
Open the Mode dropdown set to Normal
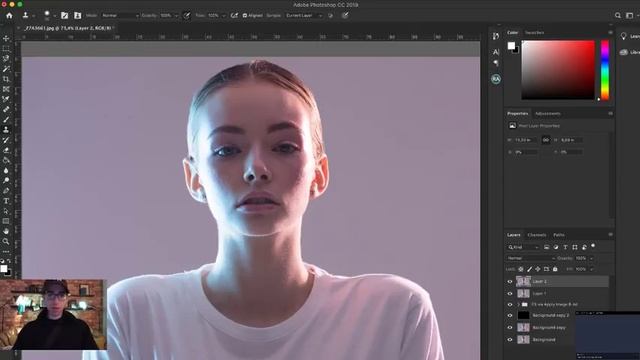120,16
